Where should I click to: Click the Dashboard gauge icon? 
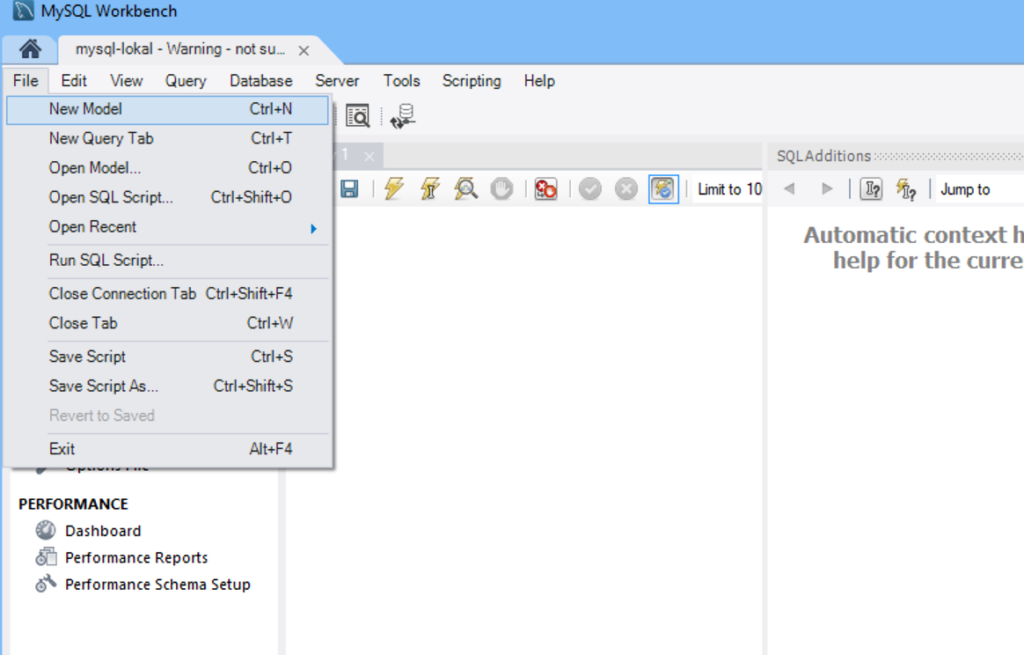(46, 530)
